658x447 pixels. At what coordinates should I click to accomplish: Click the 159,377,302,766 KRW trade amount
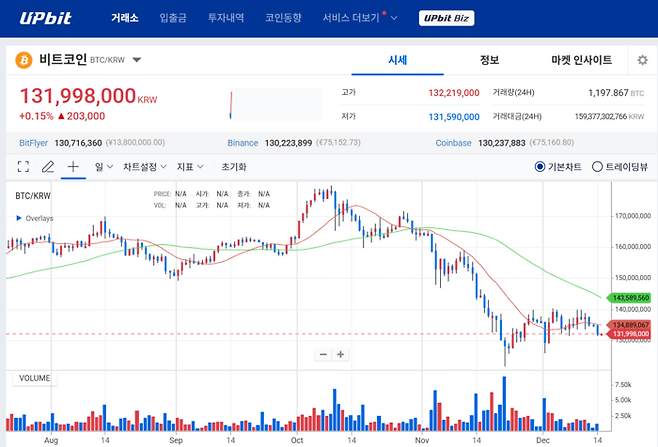(x=609, y=117)
